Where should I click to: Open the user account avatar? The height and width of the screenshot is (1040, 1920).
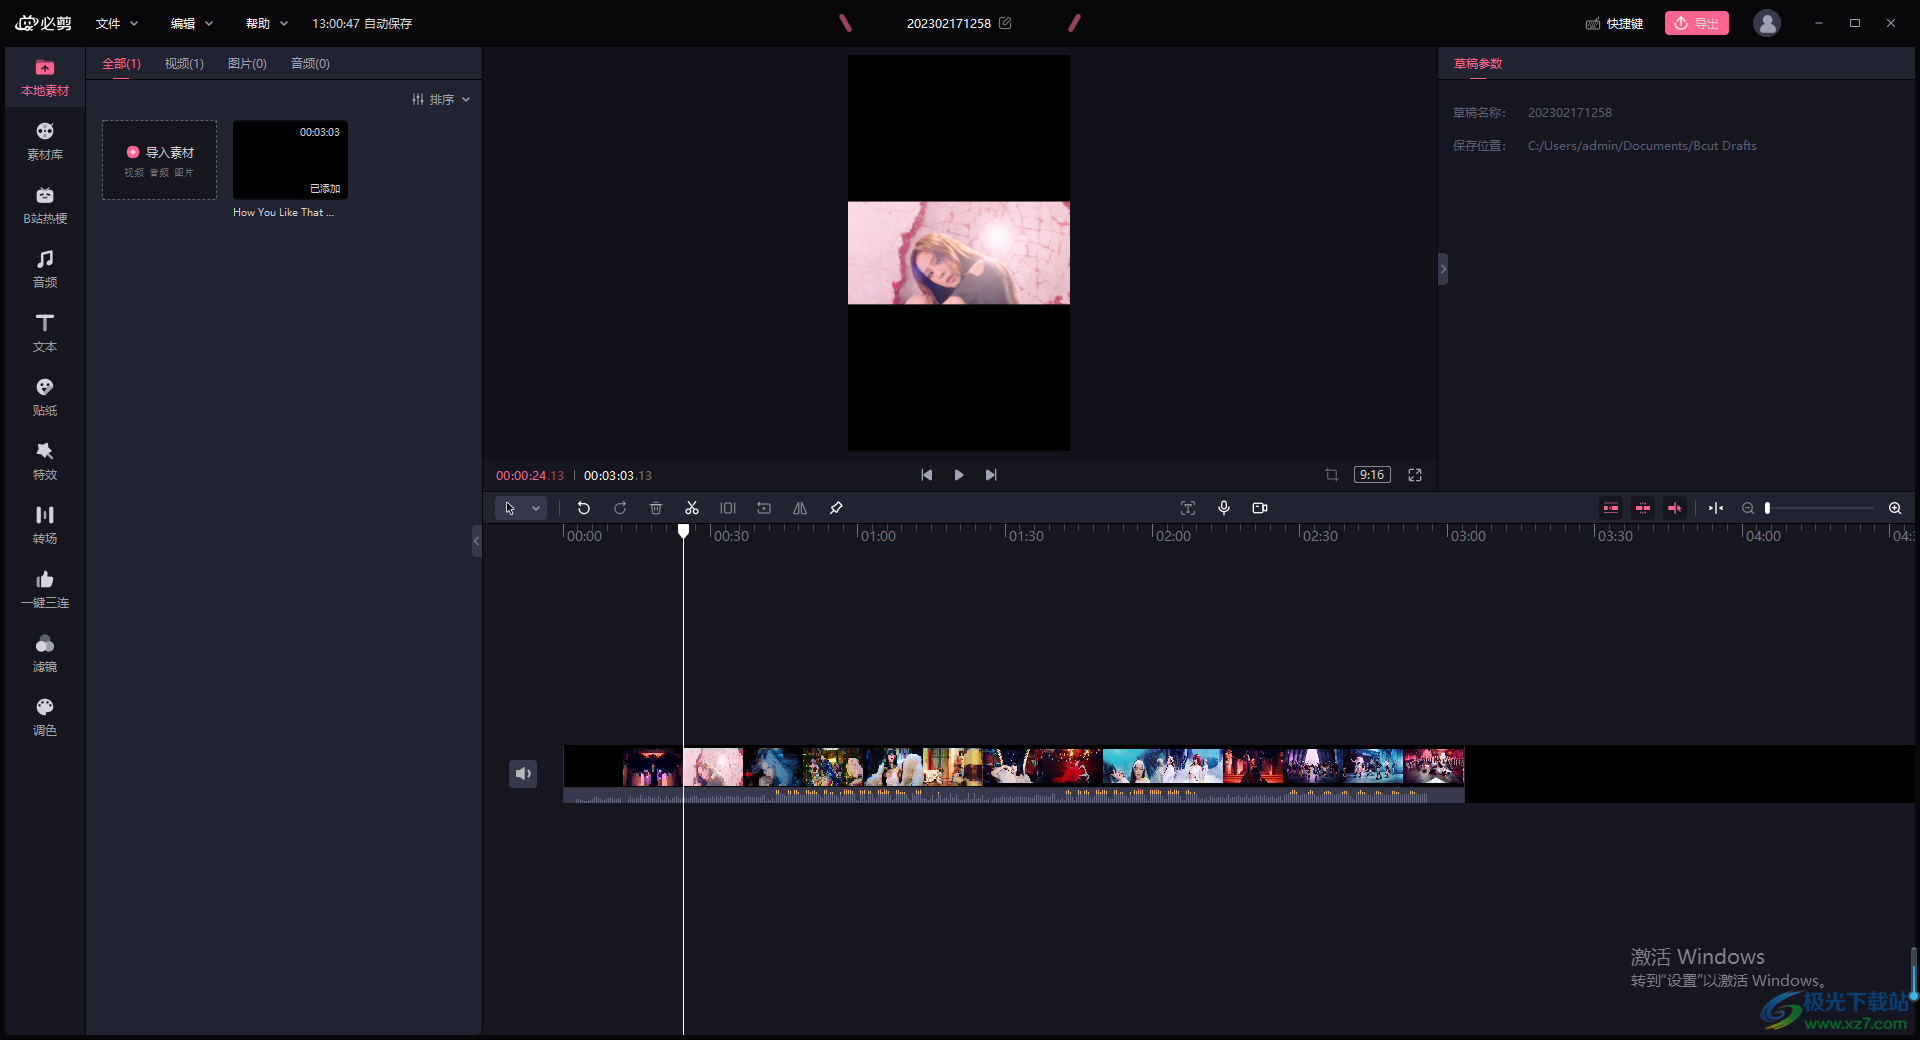coord(1767,23)
